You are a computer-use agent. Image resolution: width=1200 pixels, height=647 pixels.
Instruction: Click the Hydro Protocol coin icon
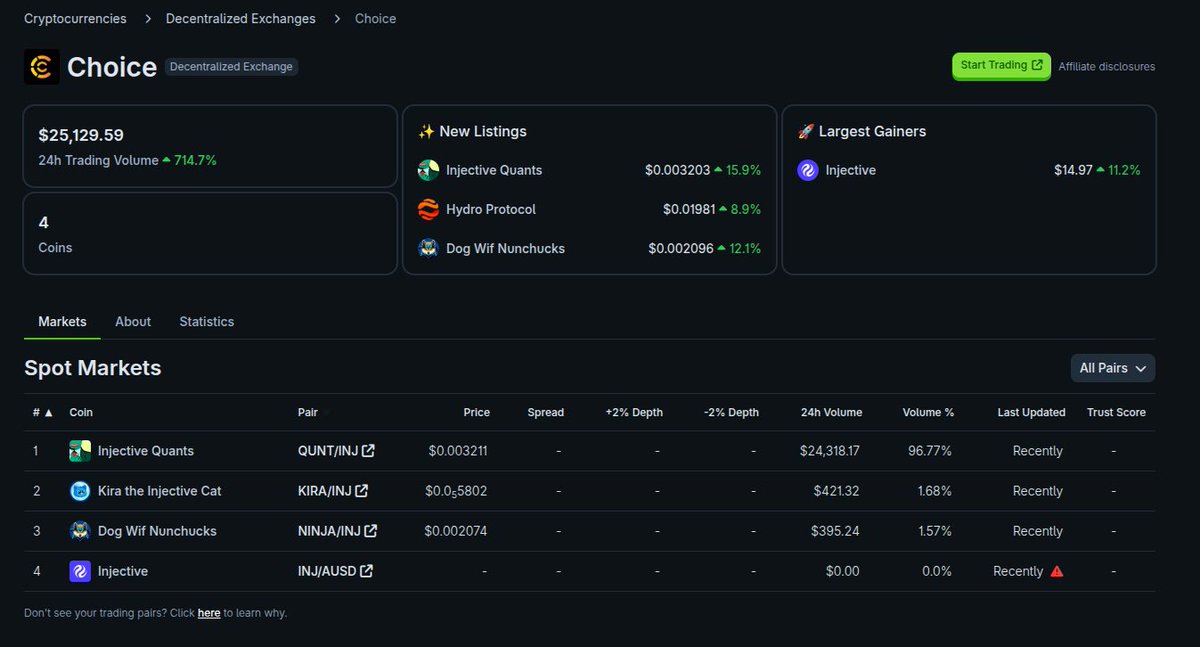(427, 209)
